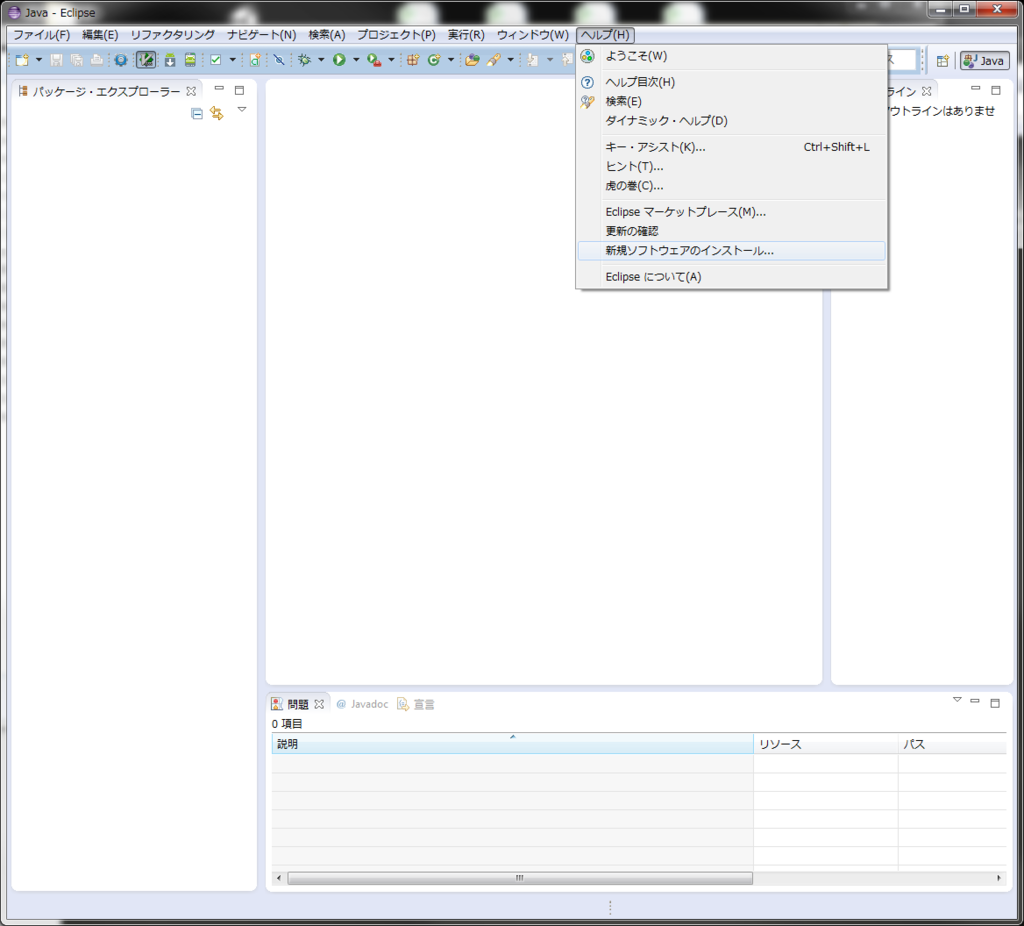Open the Run configurations dropdown arrow
The image size is (1024, 926).
(356, 60)
